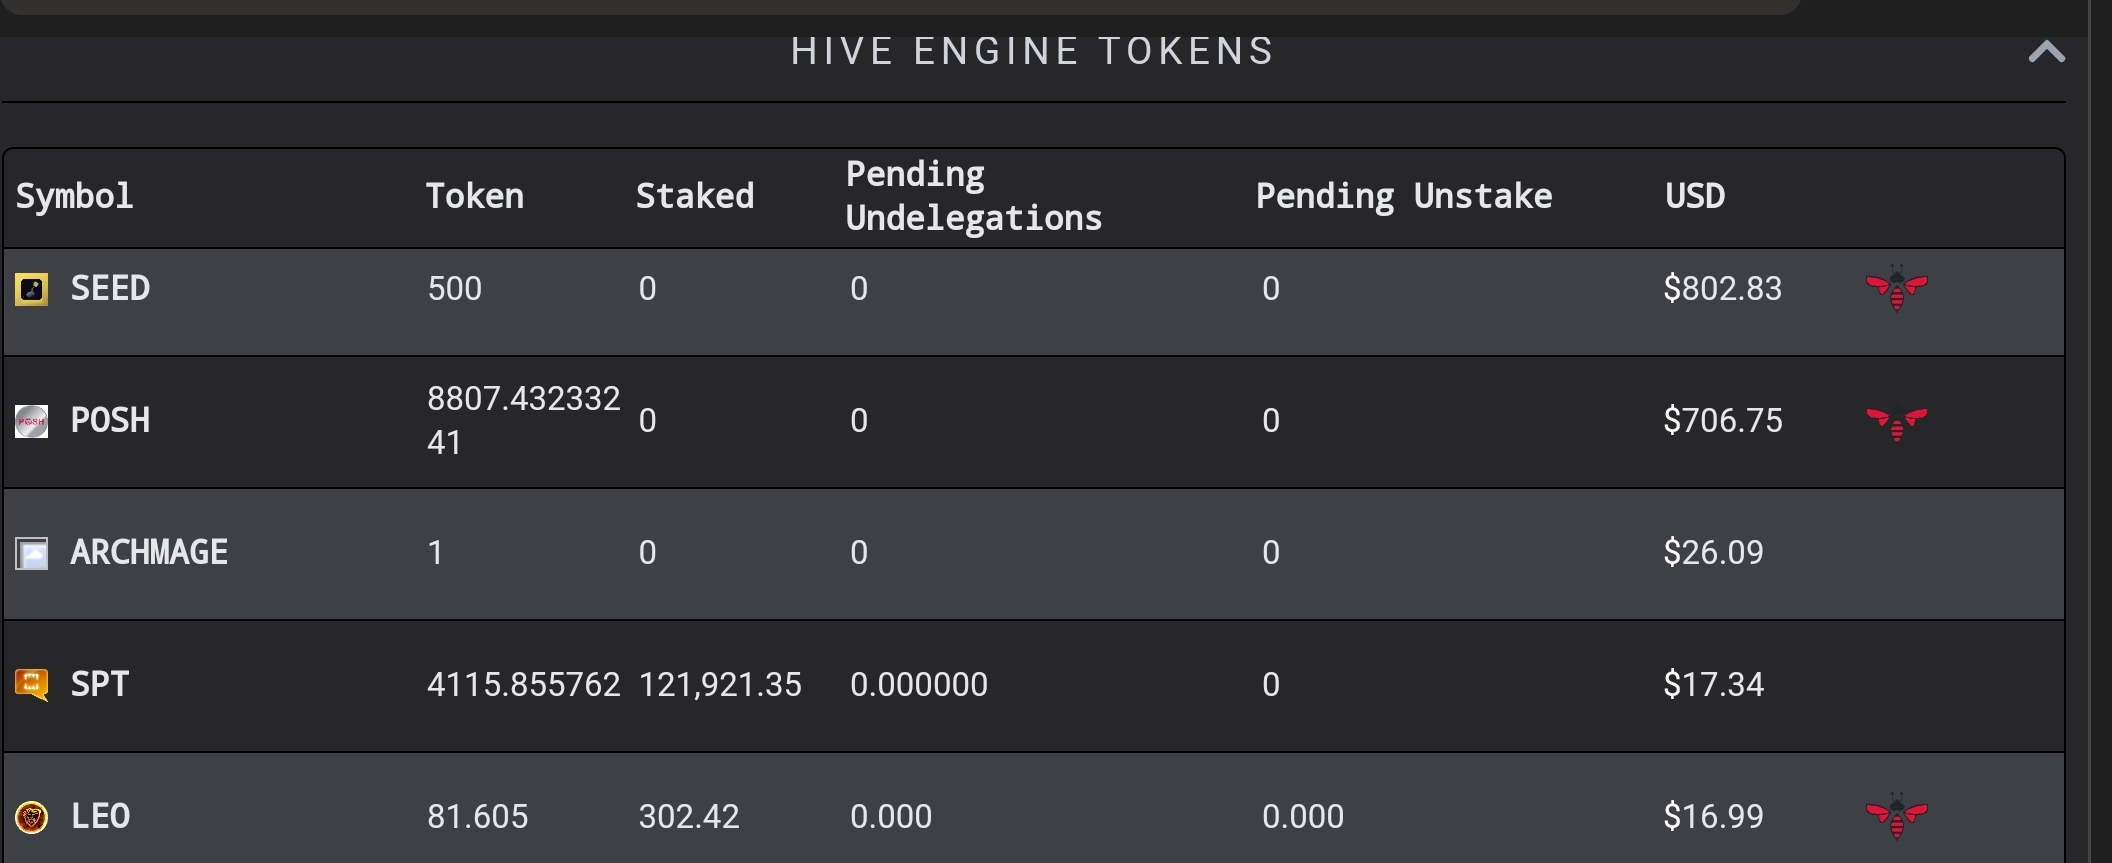Sort by the Token column header
The height and width of the screenshot is (863, 2112).
pos(474,196)
